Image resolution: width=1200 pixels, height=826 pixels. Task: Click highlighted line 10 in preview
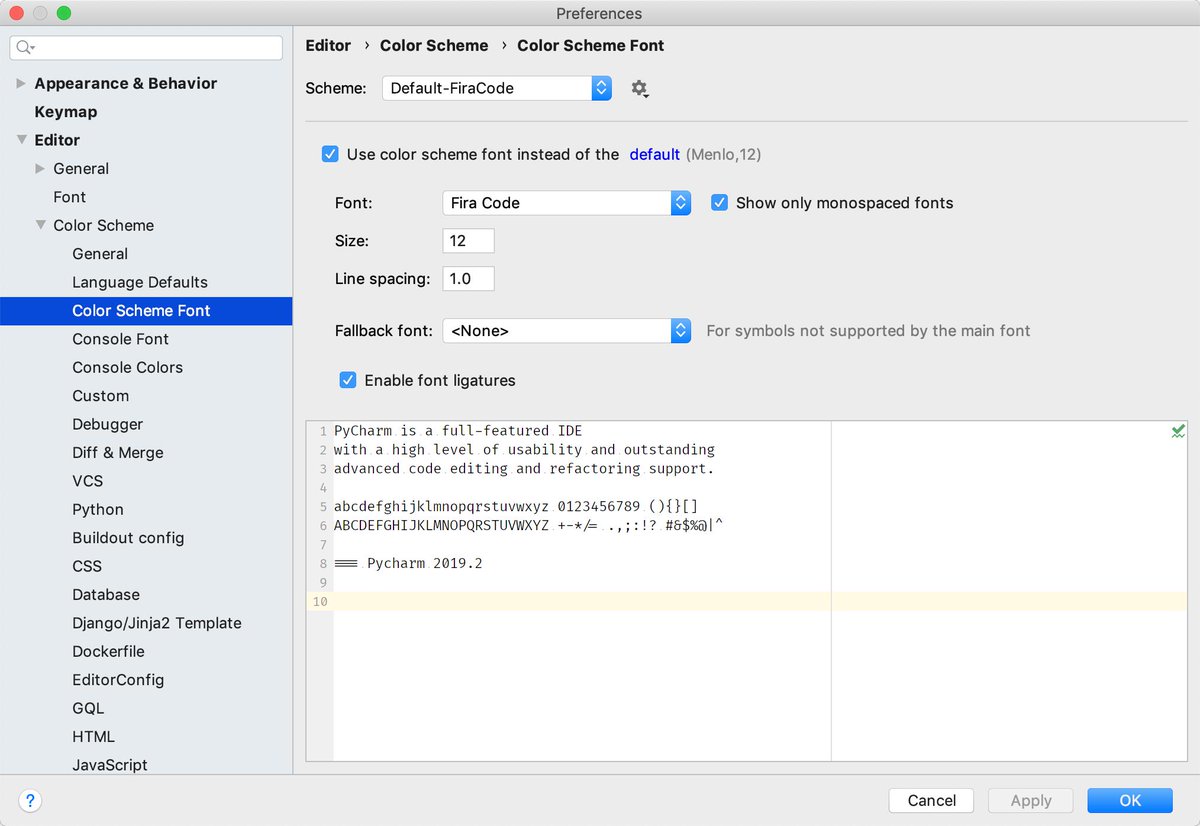click(760, 601)
